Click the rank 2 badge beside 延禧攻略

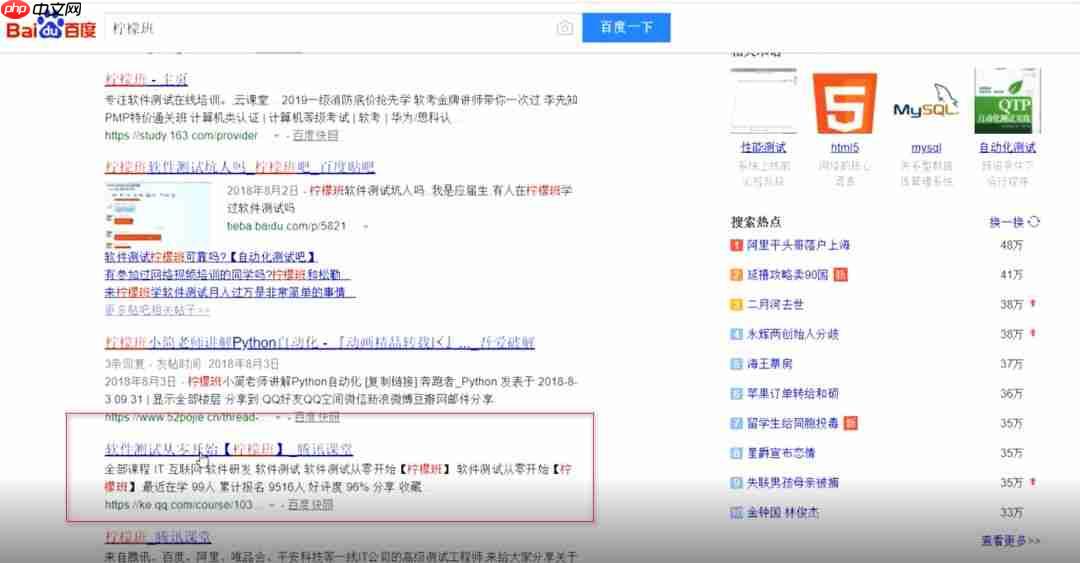(x=736, y=275)
